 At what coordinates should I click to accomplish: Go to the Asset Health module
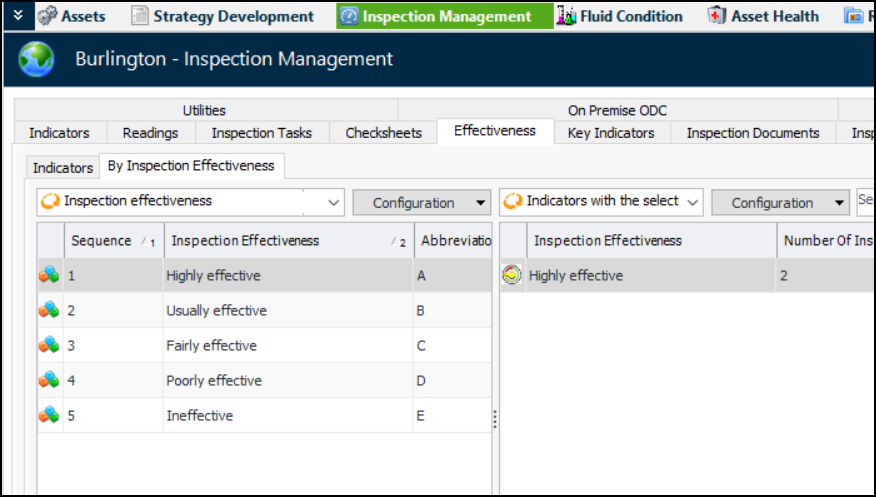763,16
